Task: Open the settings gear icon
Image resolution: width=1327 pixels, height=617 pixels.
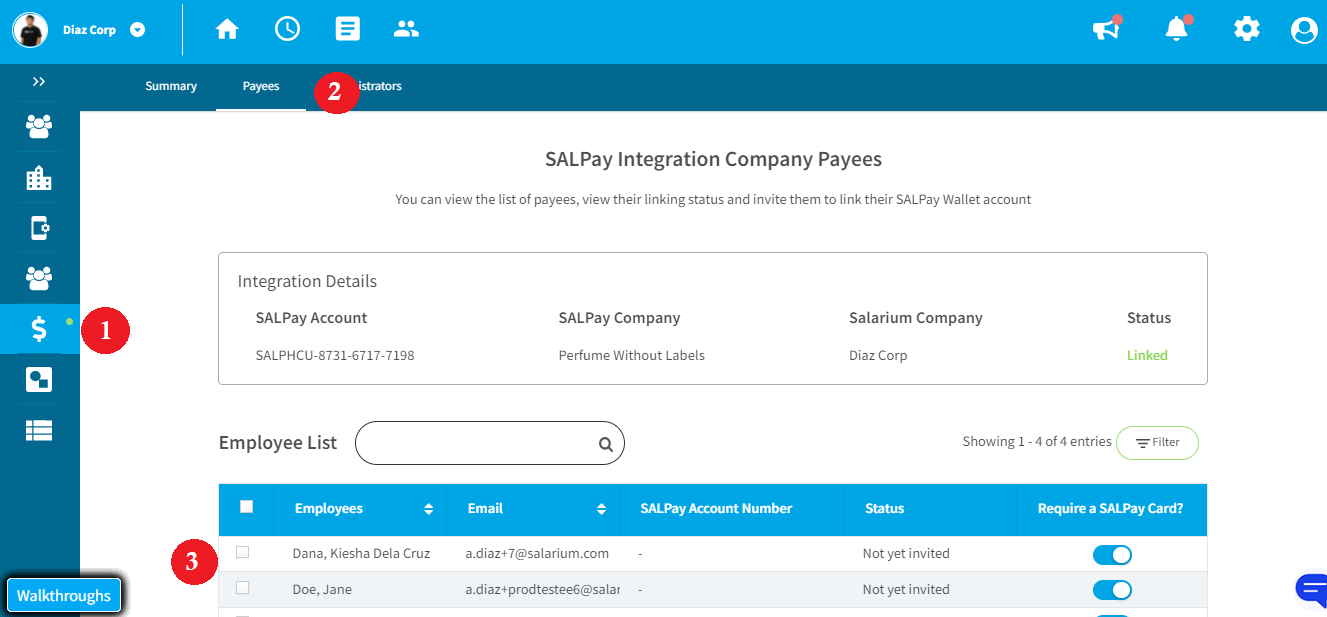Action: [1247, 29]
